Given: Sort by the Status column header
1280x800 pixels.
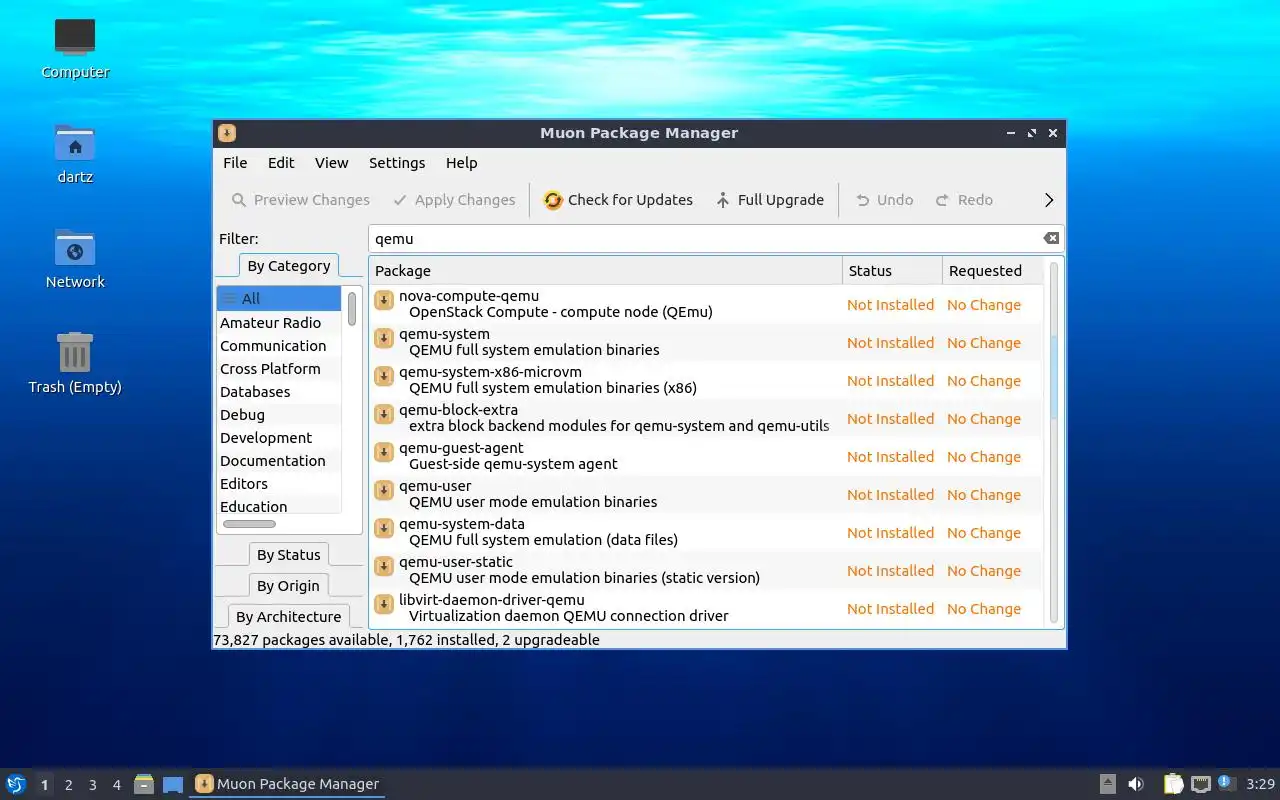Looking at the screenshot, I should (892, 271).
